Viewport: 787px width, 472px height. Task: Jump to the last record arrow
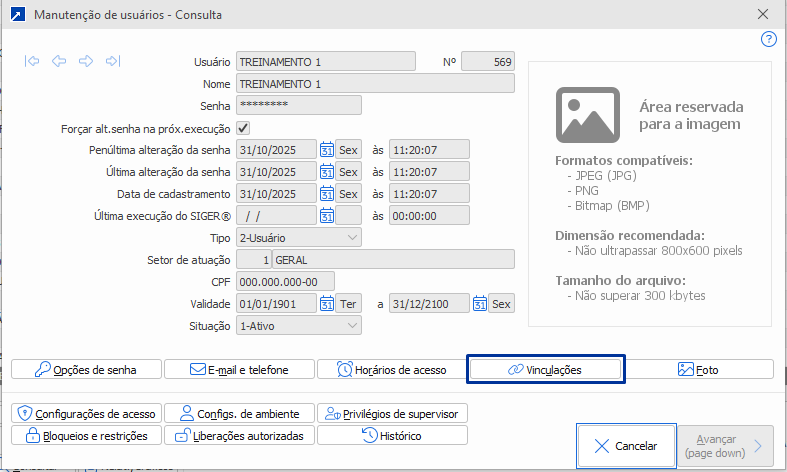tap(112, 61)
